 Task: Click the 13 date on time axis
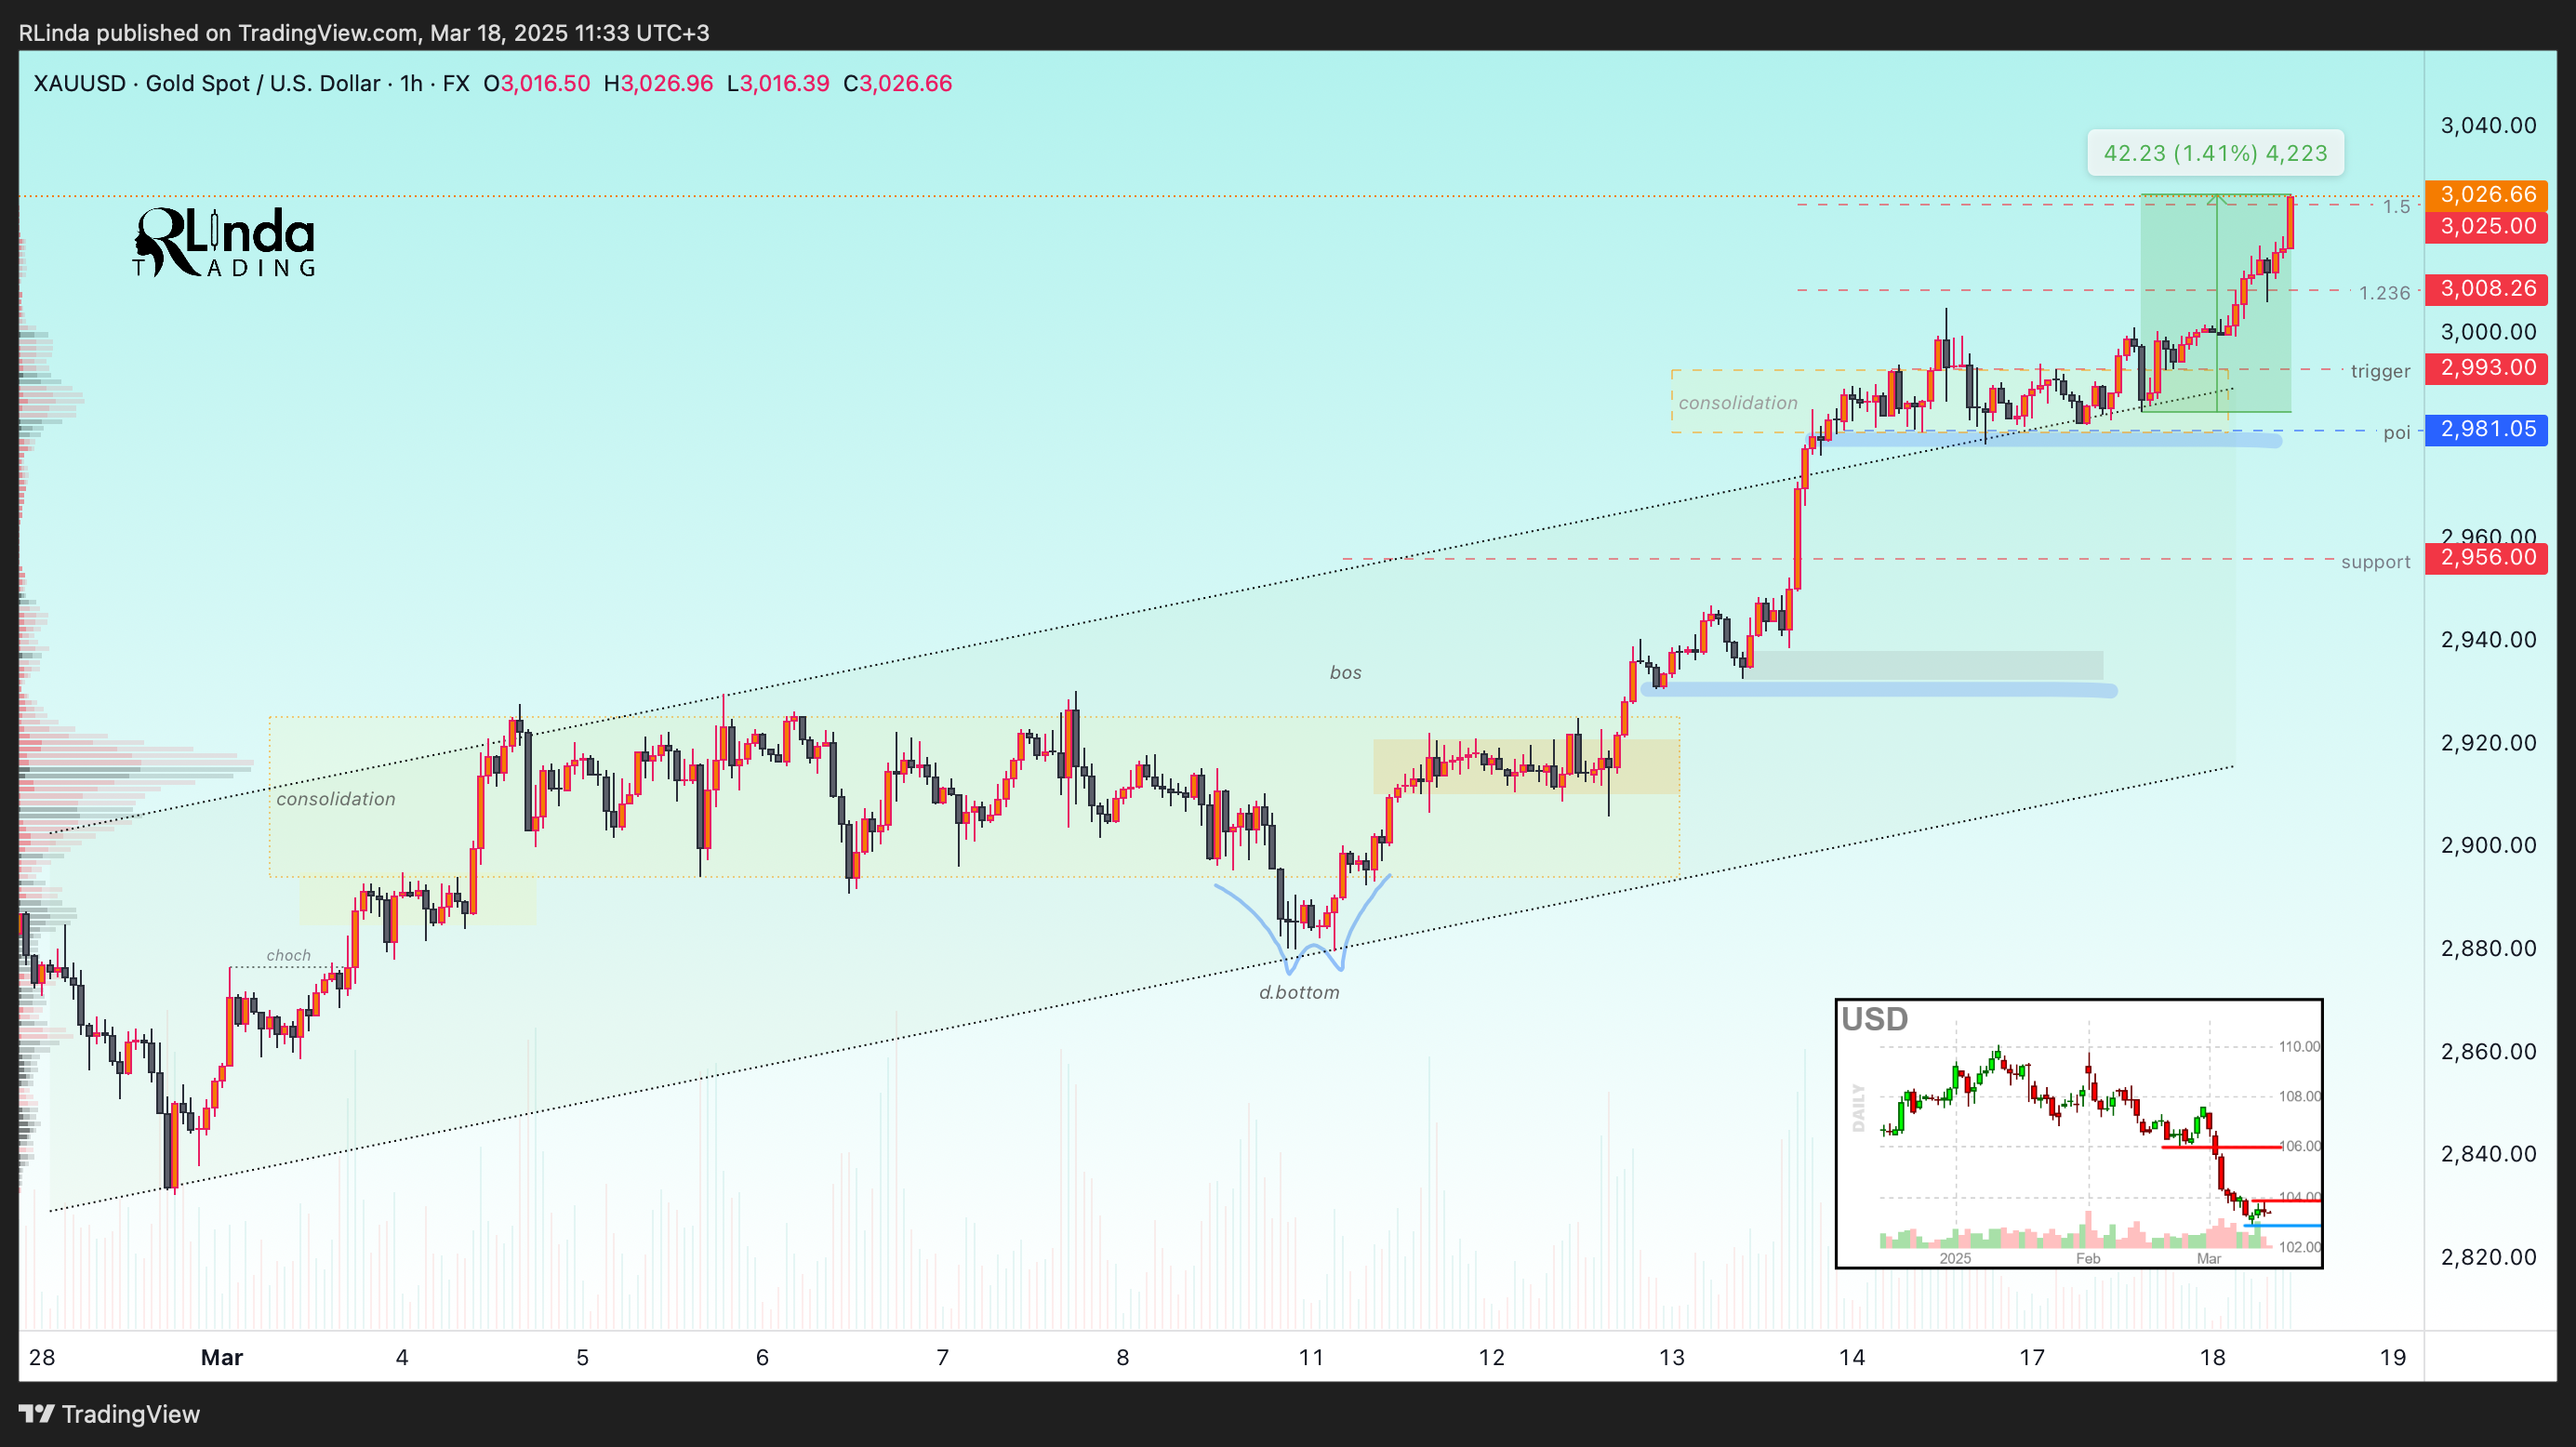tap(1671, 1358)
